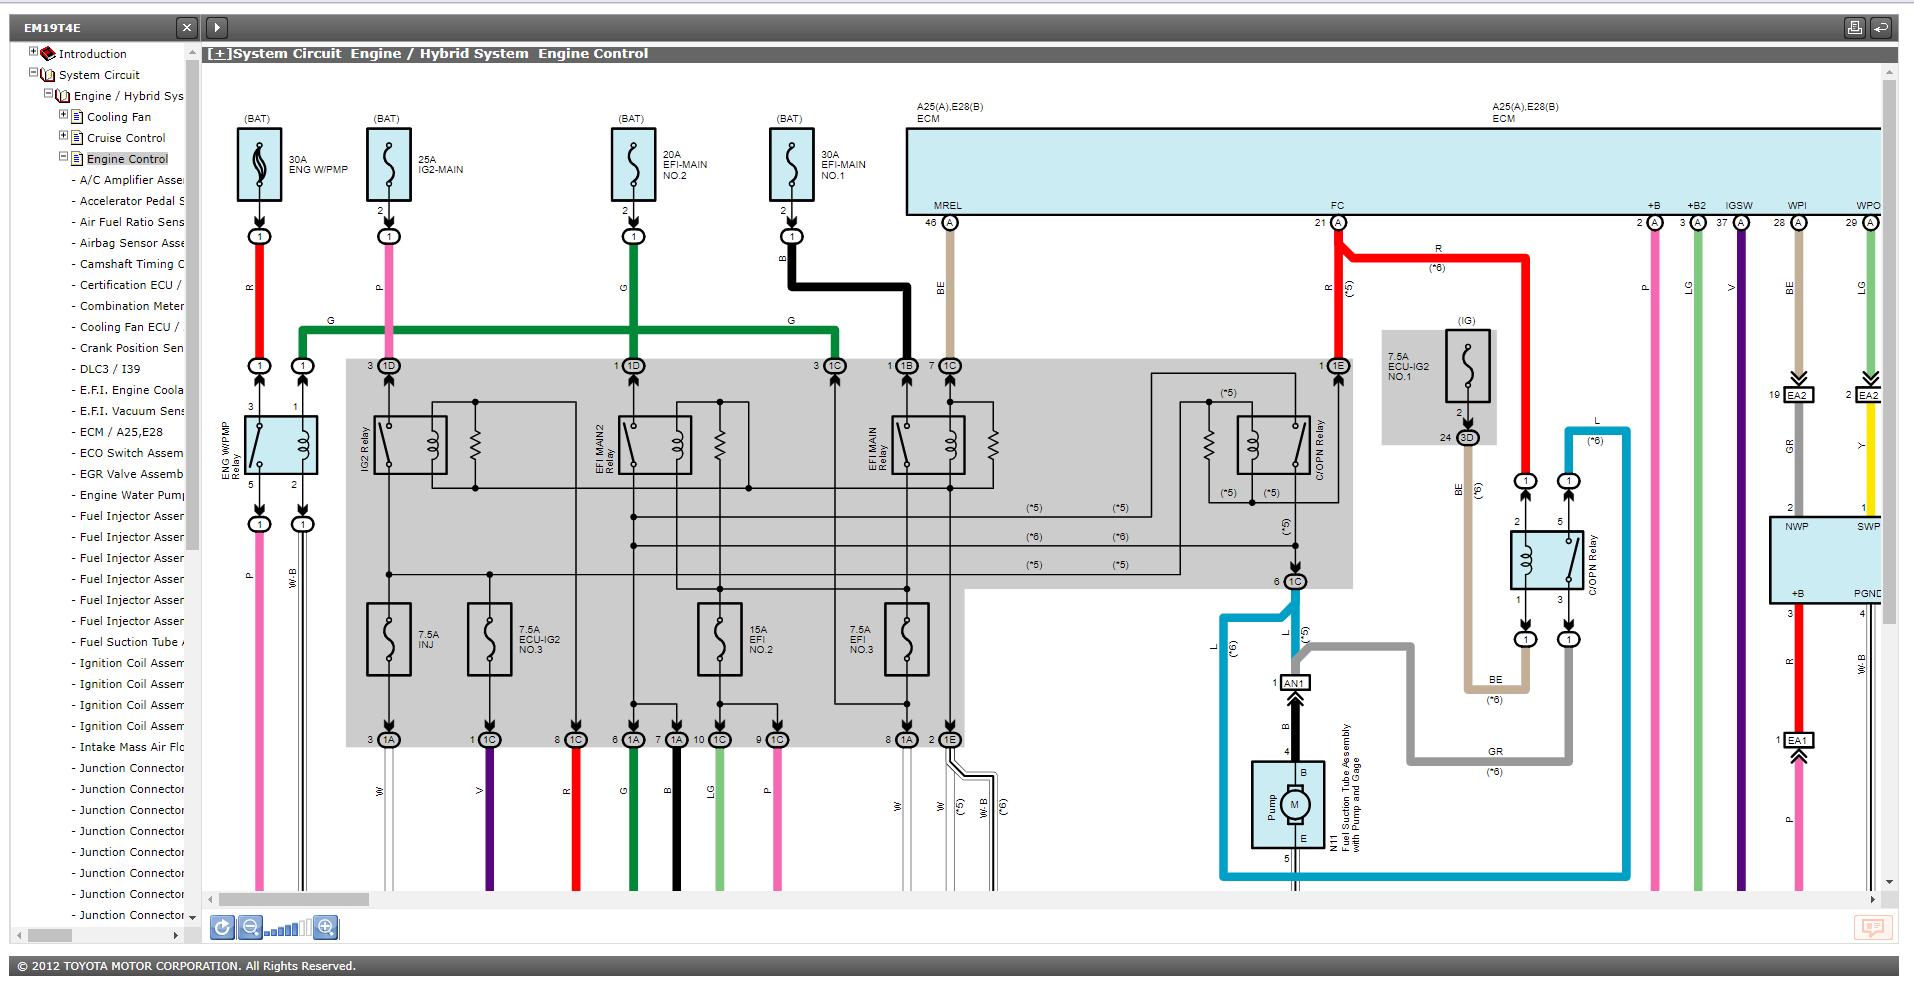Image resolution: width=1914 pixels, height=983 pixels.
Task: Click the tree panel's horizontal scrollbar thumb
Action: 49,936
